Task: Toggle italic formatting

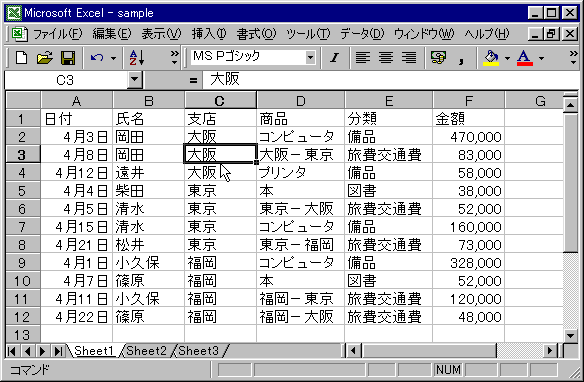Action: coord(334,58)
